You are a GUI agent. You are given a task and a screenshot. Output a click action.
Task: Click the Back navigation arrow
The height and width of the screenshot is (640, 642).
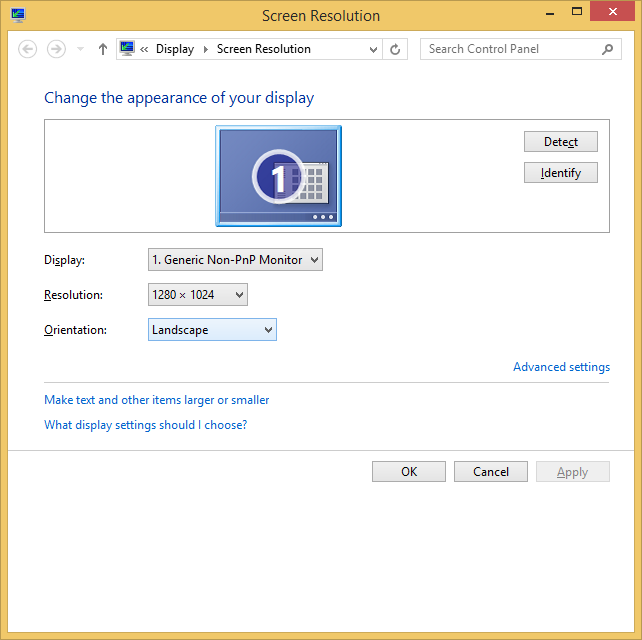click(28, 49)
